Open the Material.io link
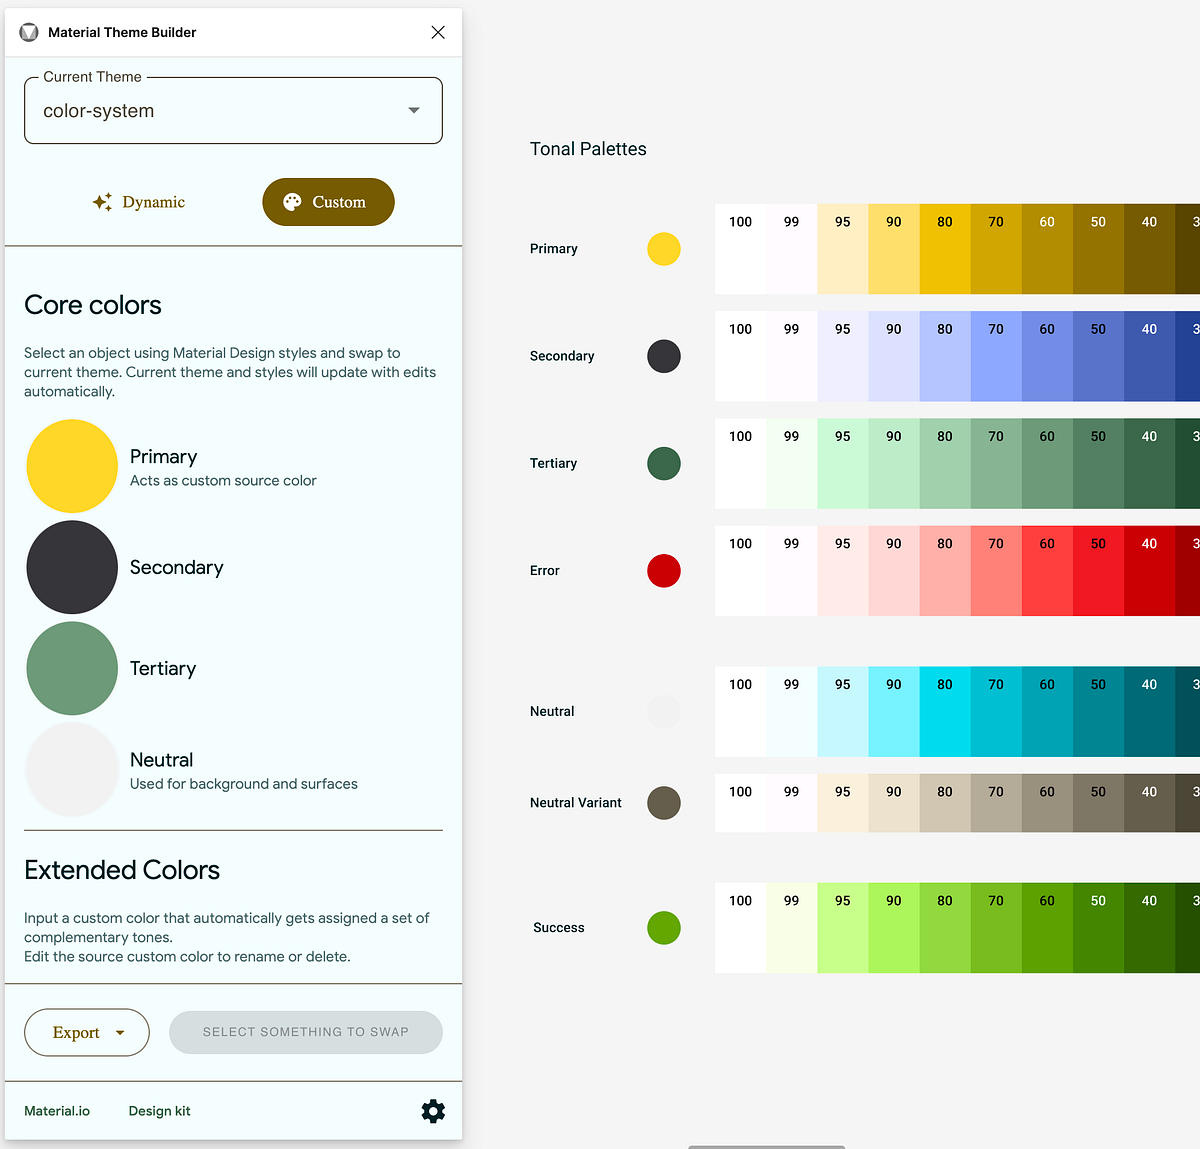Image resolution: width=1200 pixels, height=1149 pixels. click(x=57, y=1111)
